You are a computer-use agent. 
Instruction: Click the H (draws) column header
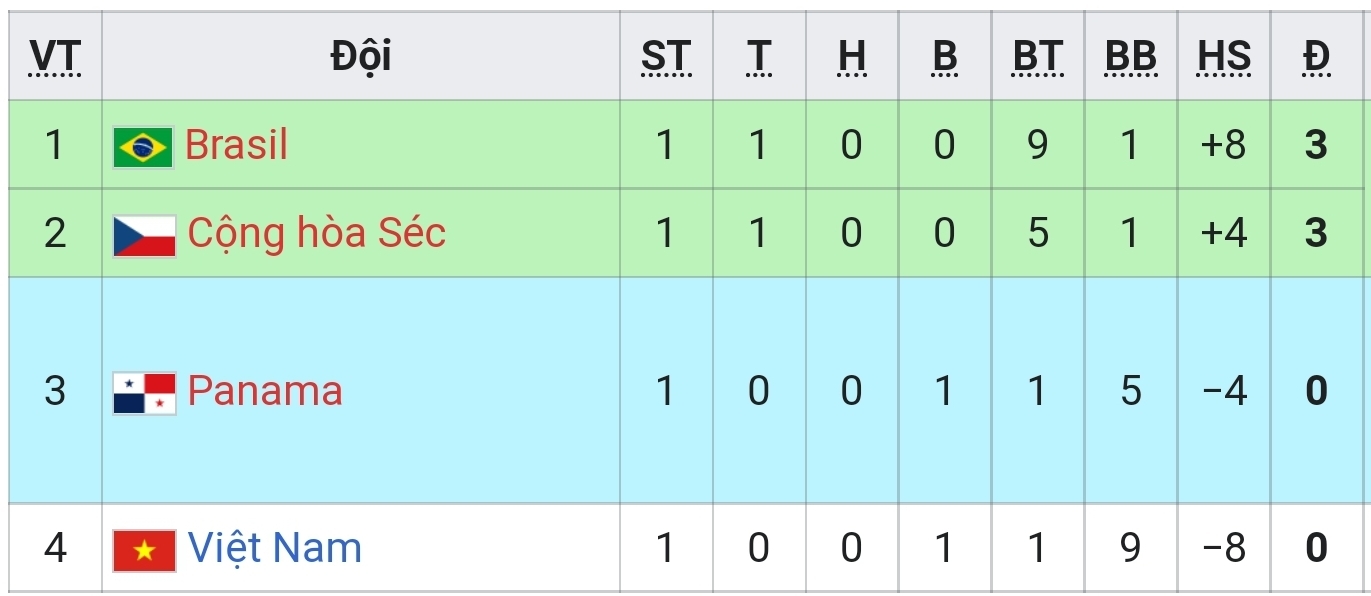(851, 57)
